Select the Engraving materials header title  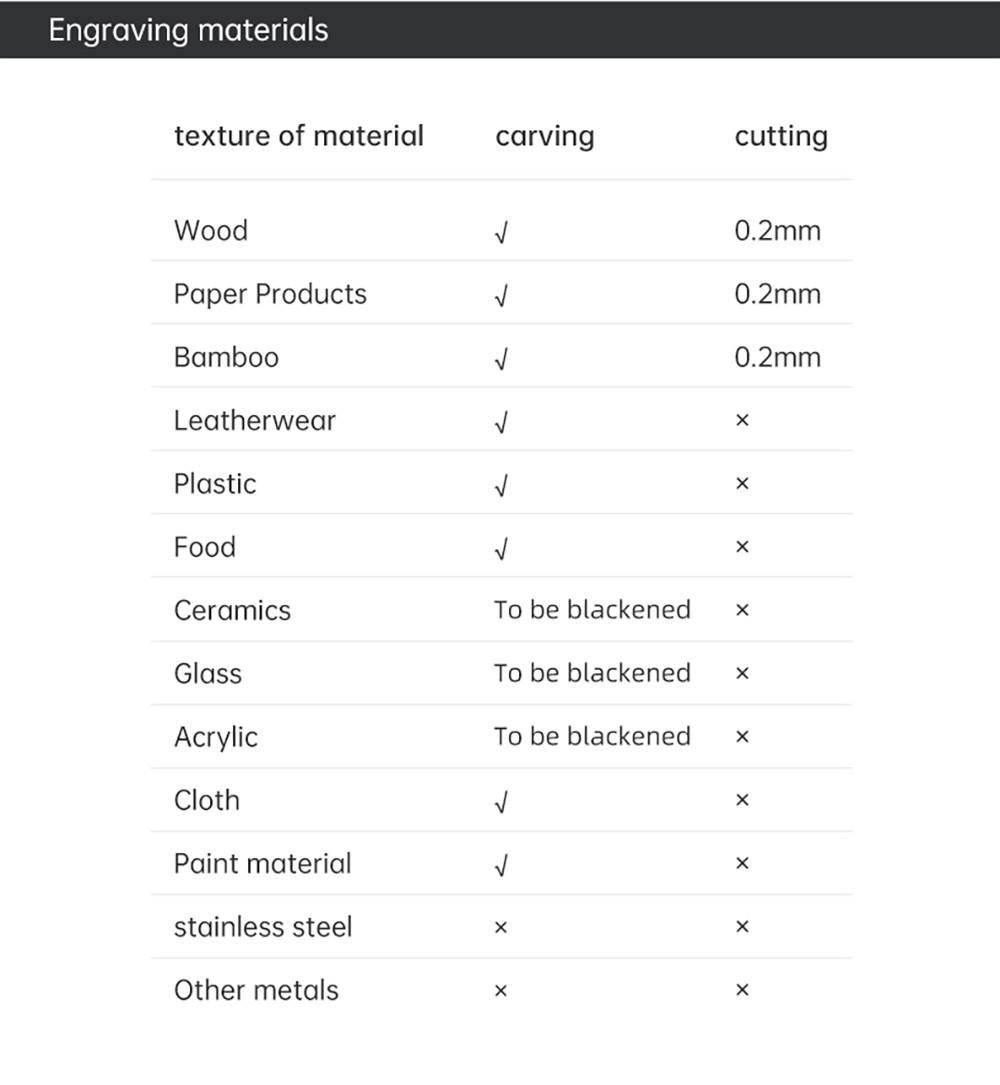click(188, 30)
